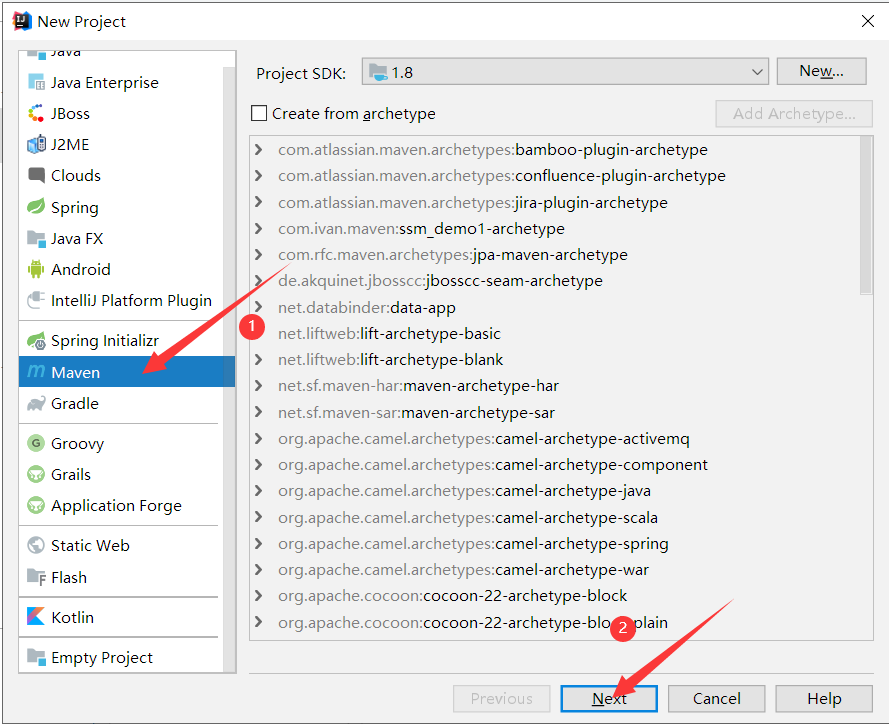Viewport: 889px width, 724px height.
Task: Click the Clouds speech-bubble icon
Action: tap(36, 175)
